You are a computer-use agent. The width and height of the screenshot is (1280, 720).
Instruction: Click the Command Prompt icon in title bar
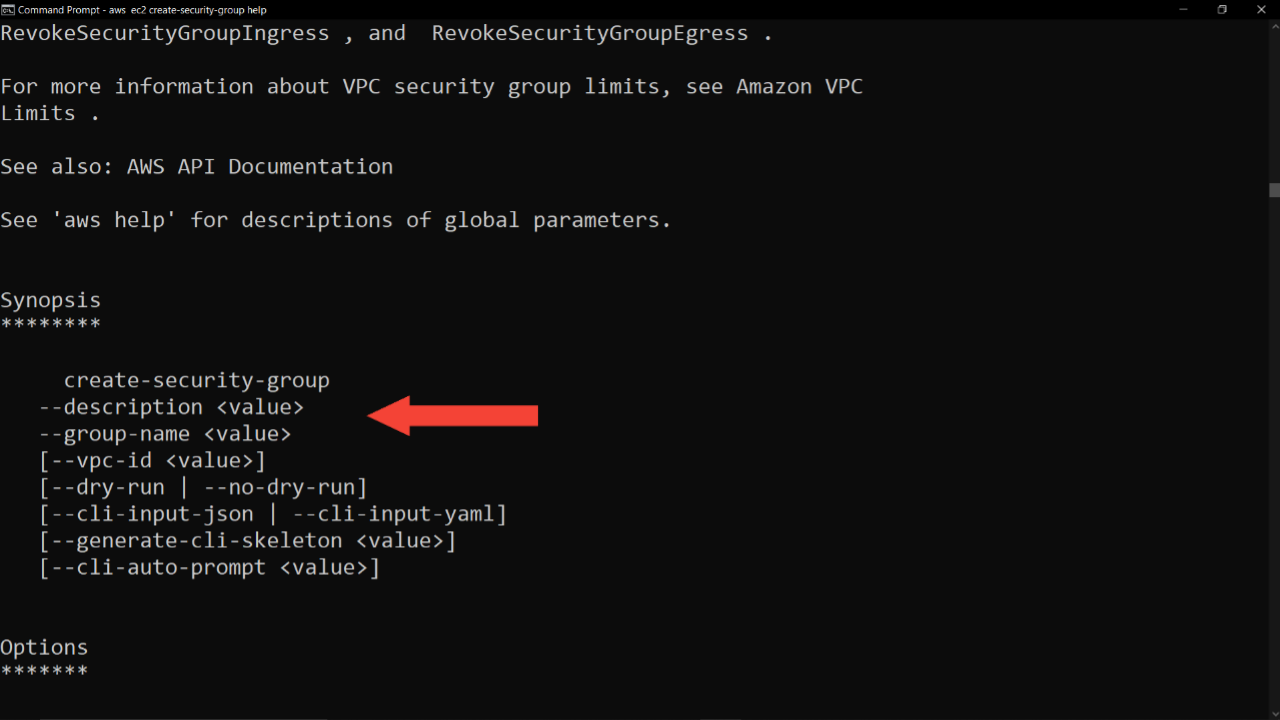pos(8,9)
